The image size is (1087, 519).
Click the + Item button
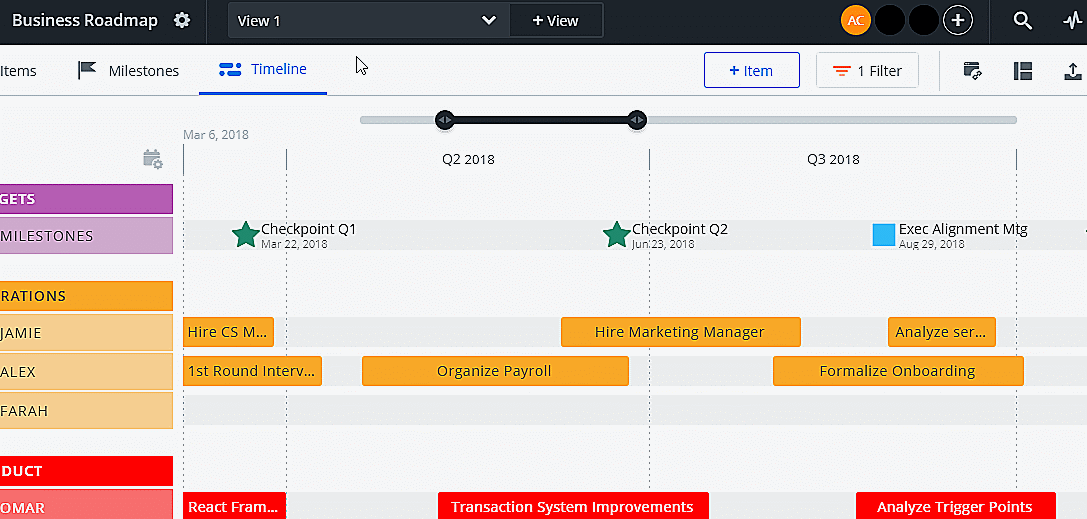tap(751, 71)
